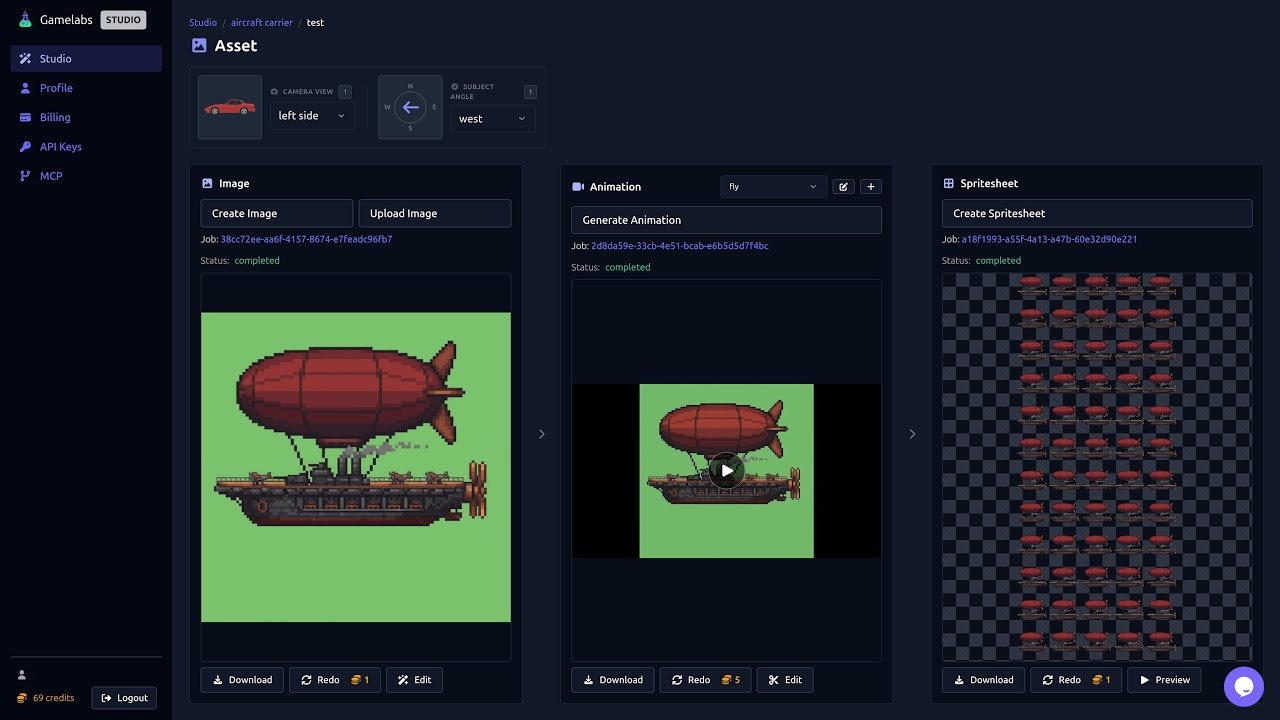Open the aircraft carrier breadcrumb link

[261, 22]
